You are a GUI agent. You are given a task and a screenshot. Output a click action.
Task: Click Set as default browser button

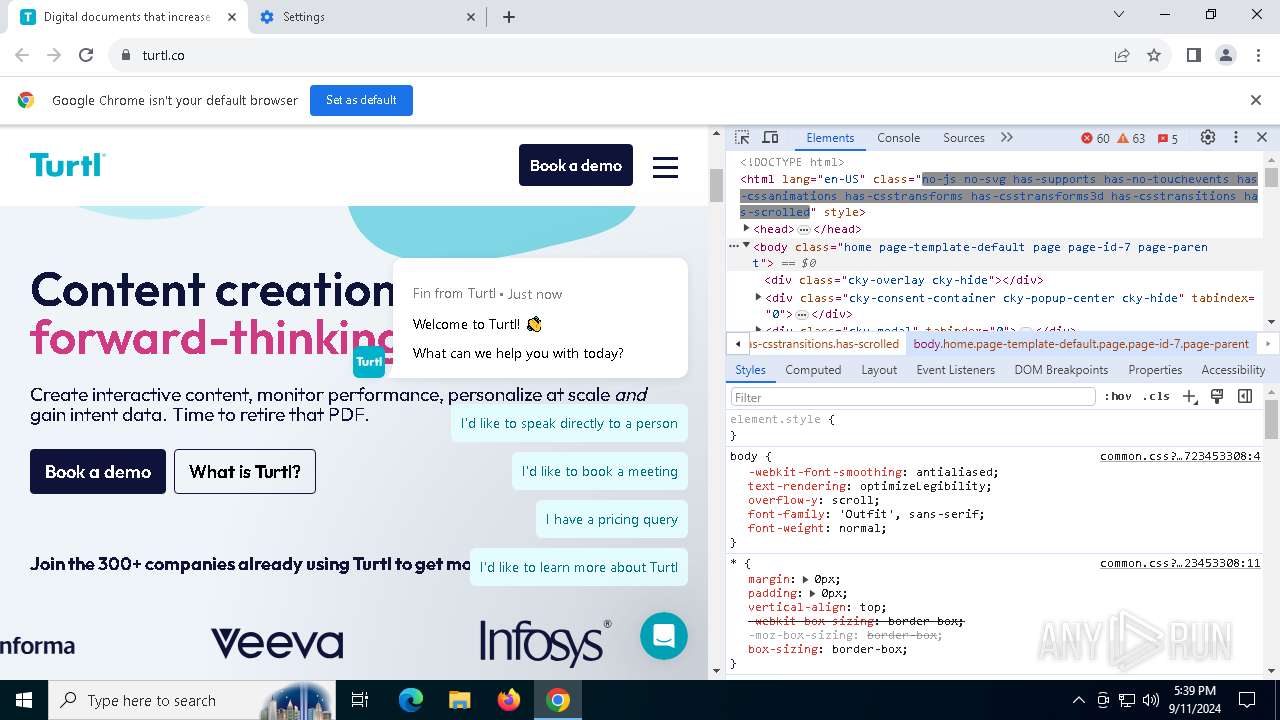pyautogui.click(x=361, y=100)
